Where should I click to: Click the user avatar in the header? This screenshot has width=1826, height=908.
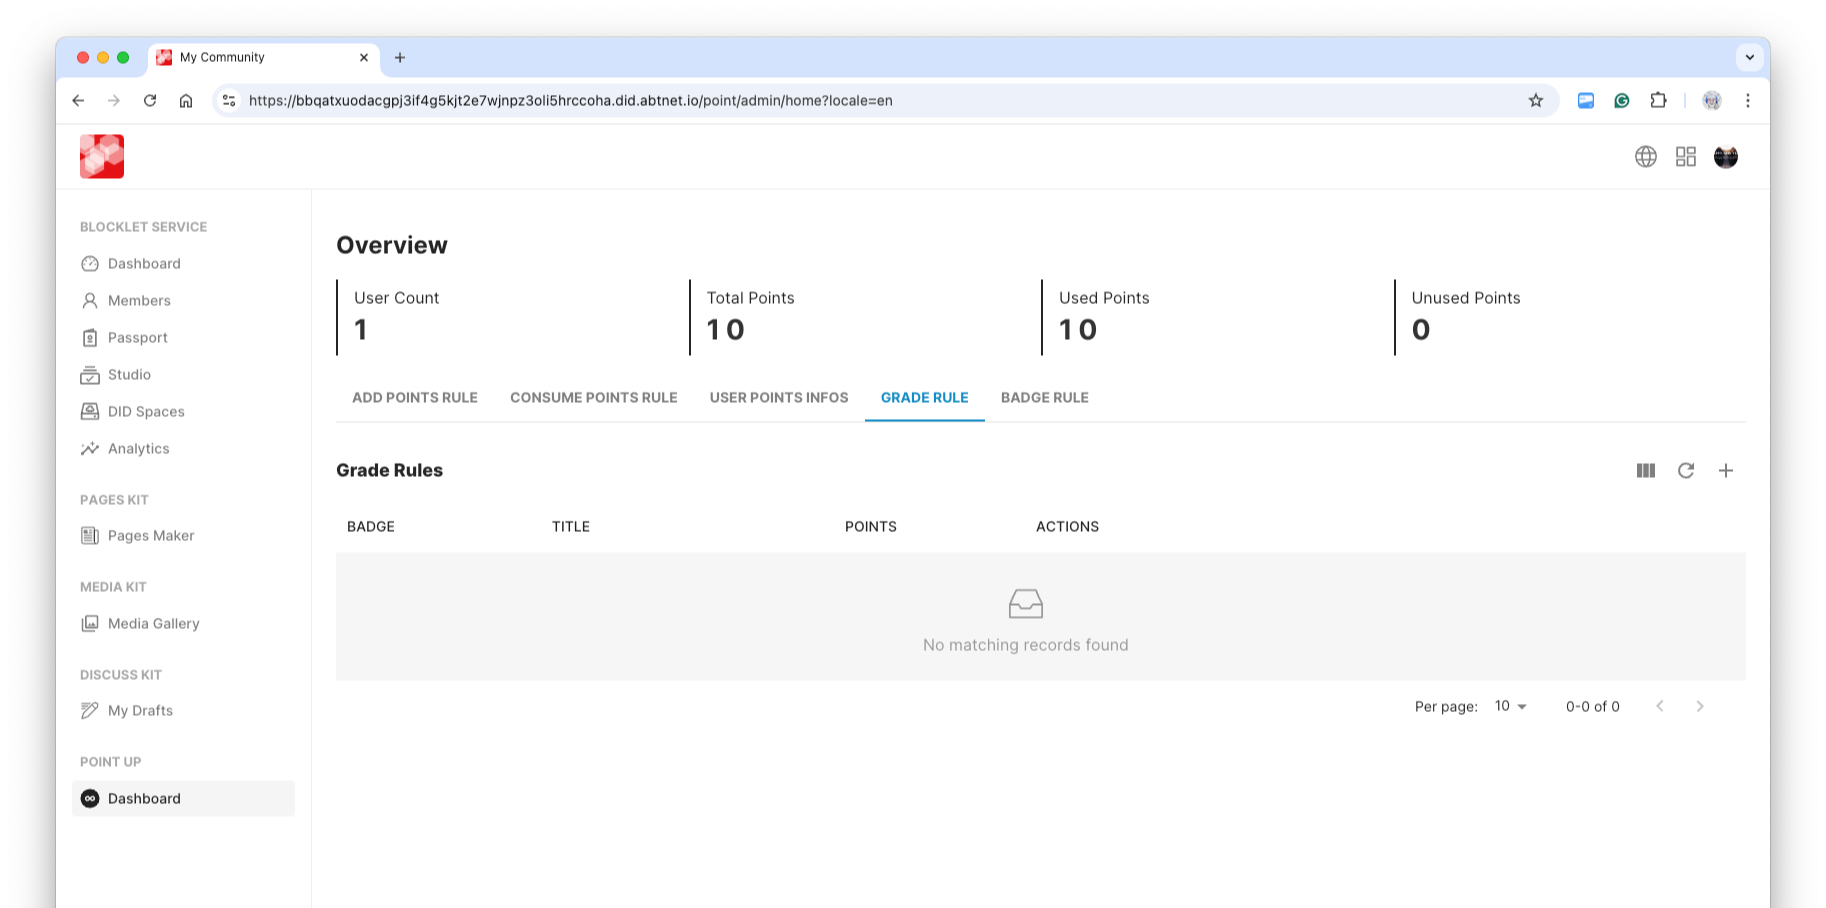click(1725, 157)
